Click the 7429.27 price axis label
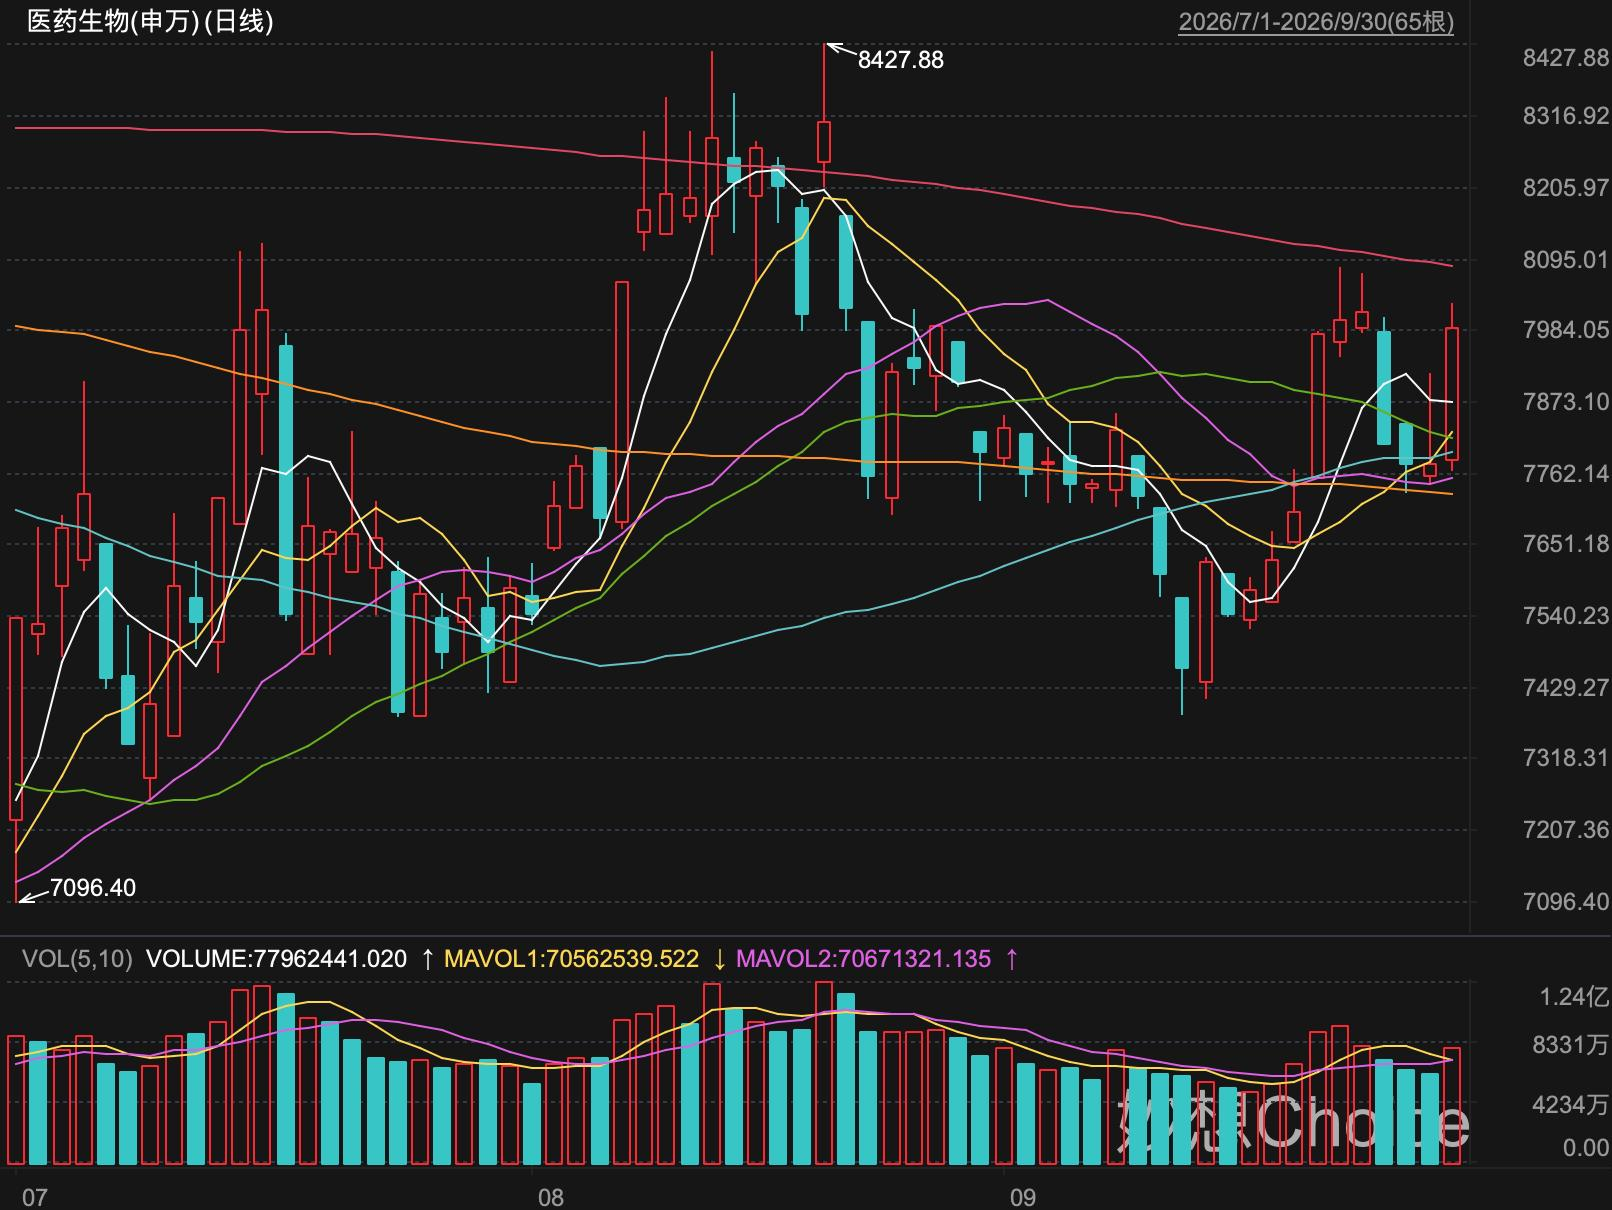 pyautogui.click(x=1566, y=687)
